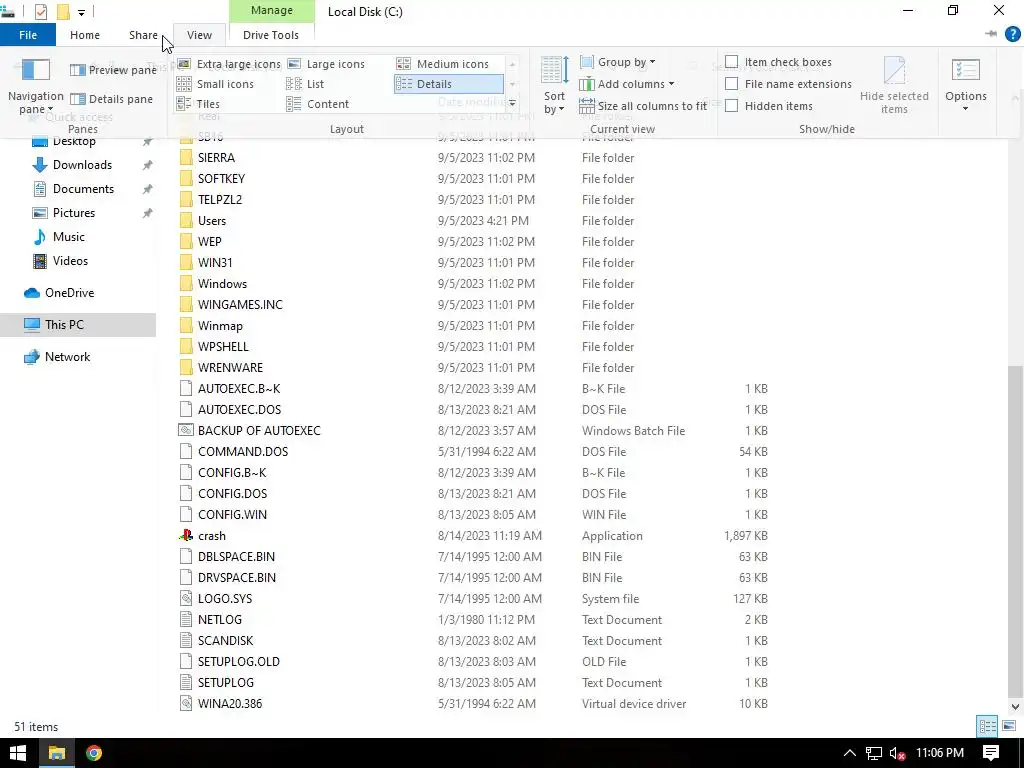
Task: Select the SETUPLOG.OLD file name
Action: coord(238,662)
